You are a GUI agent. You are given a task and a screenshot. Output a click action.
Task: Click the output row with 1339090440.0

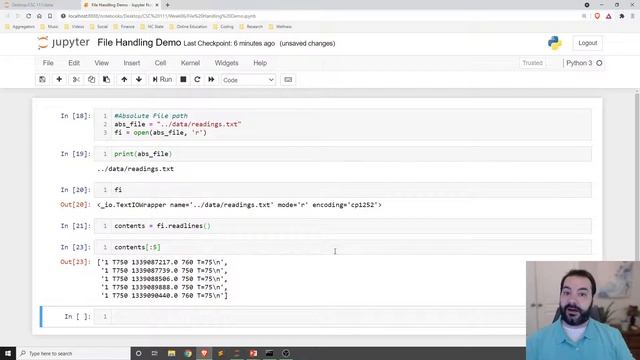(x=164, y=296)
